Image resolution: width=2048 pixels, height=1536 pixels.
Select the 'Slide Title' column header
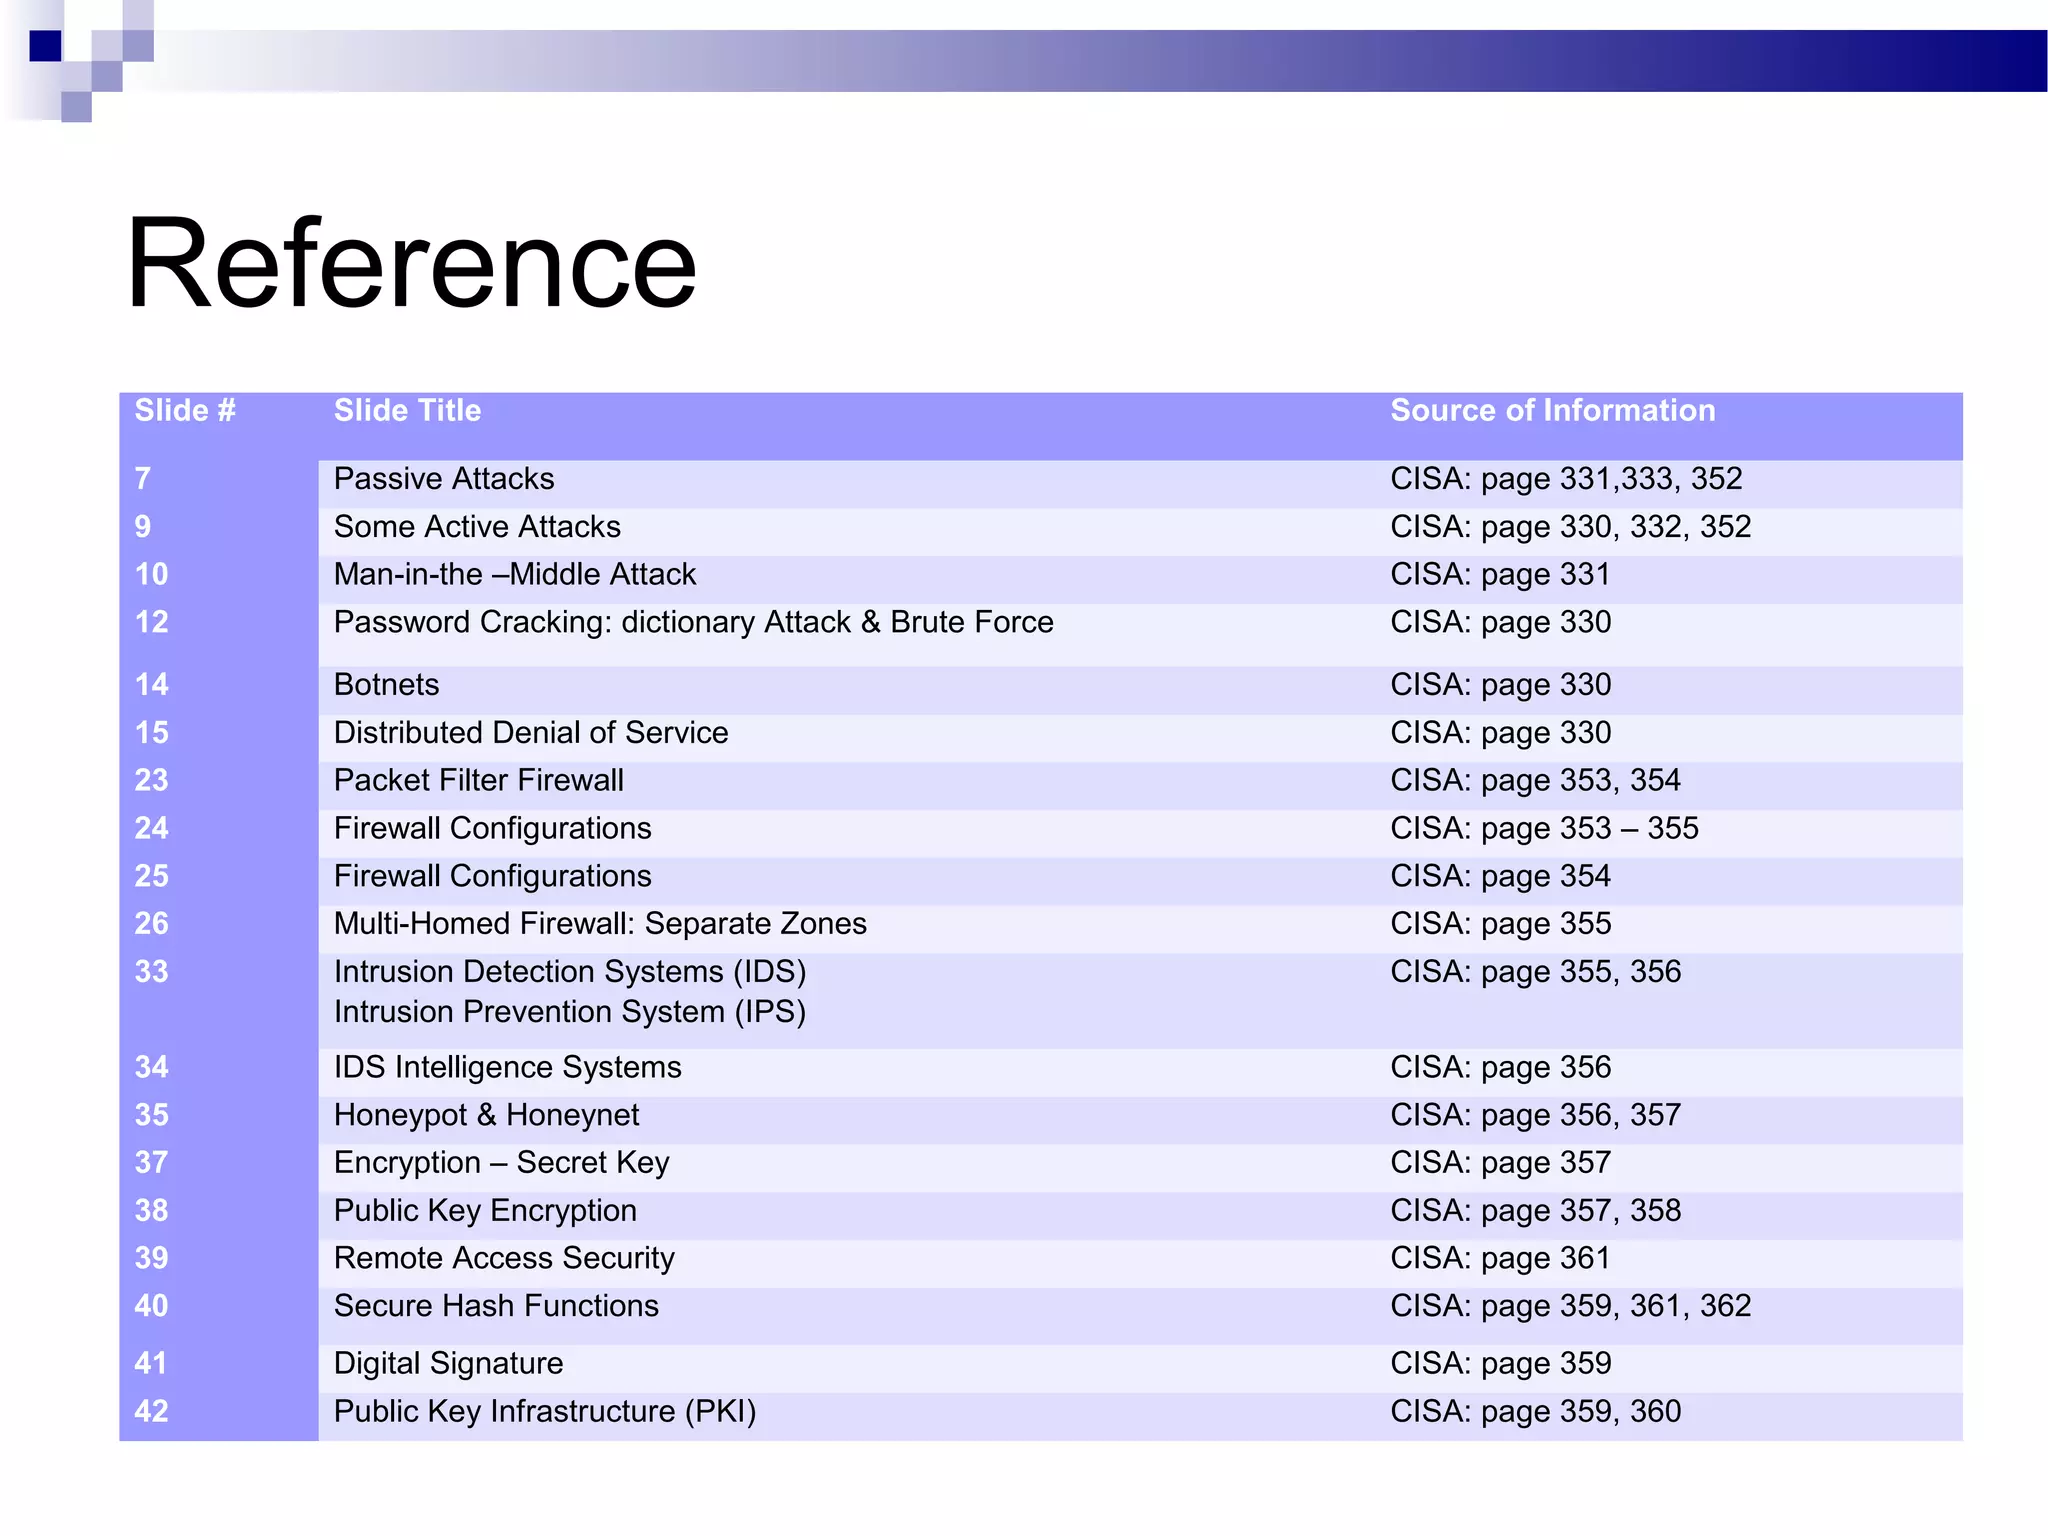[x=407, y=411]
